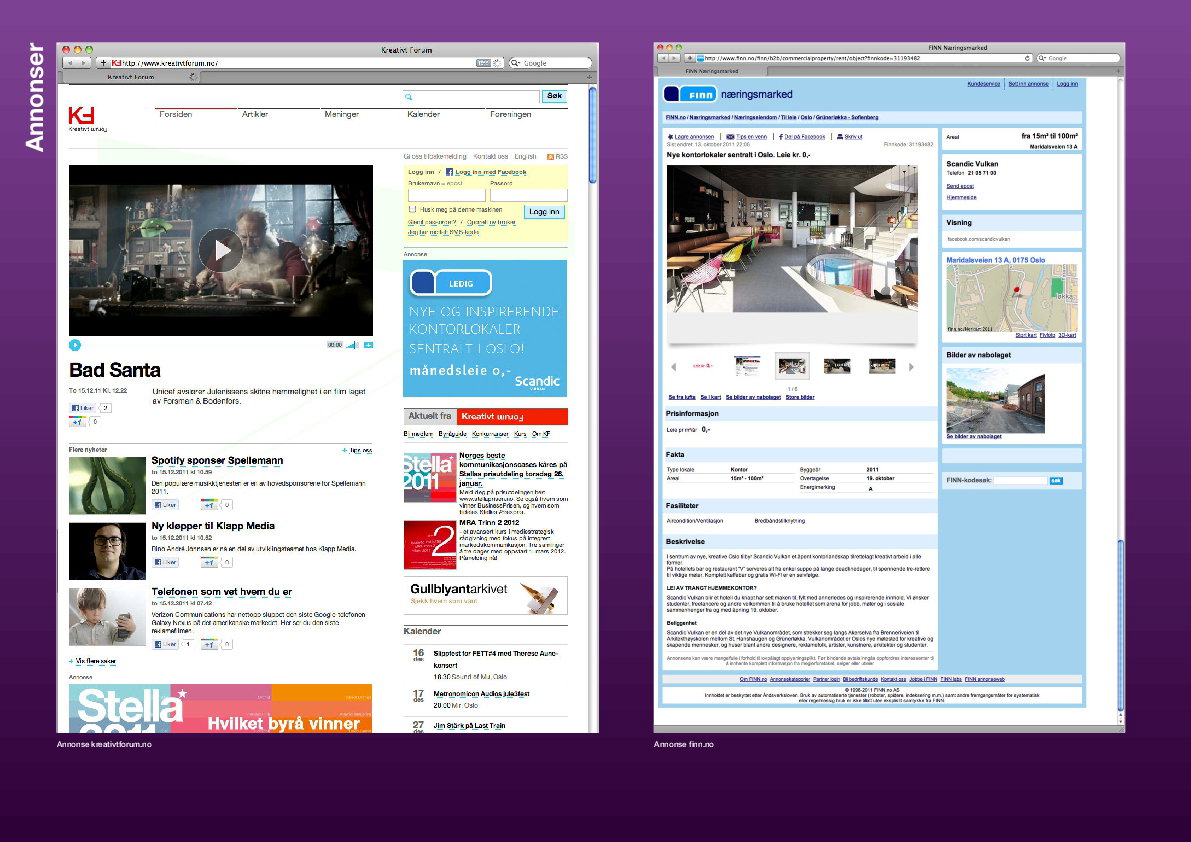Tick the Husk meg på denne maskinen checkbox

click(412, 209)
